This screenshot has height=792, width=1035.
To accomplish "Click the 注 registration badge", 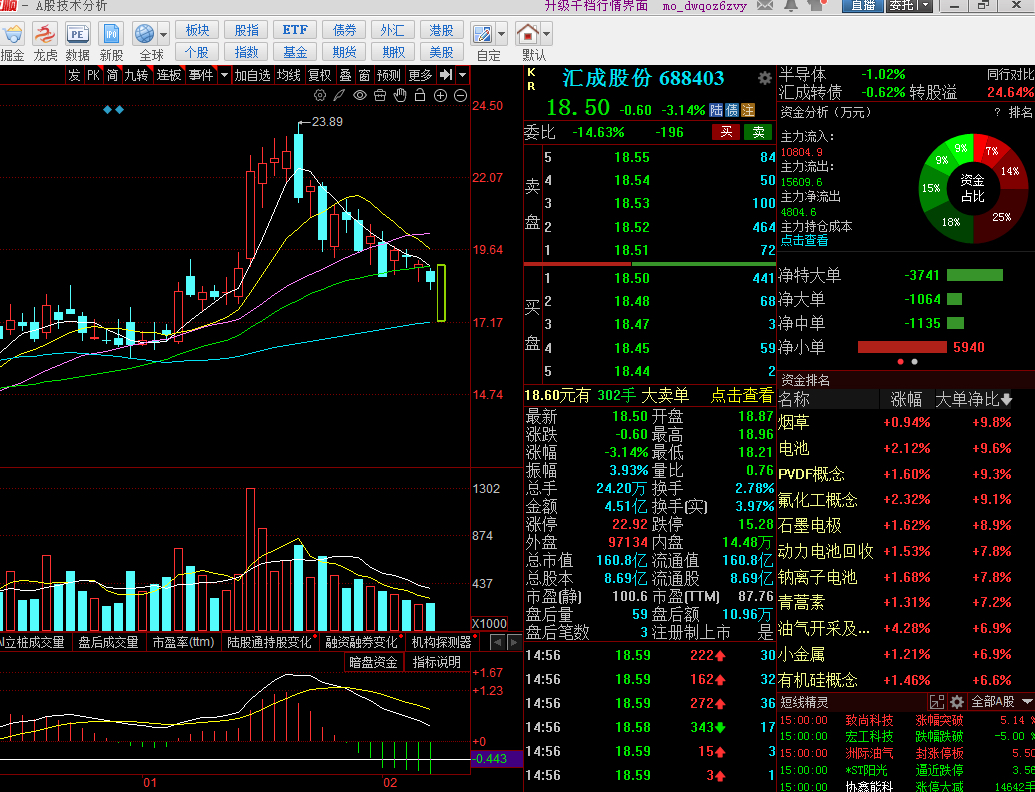I will (x=748, y=110).
